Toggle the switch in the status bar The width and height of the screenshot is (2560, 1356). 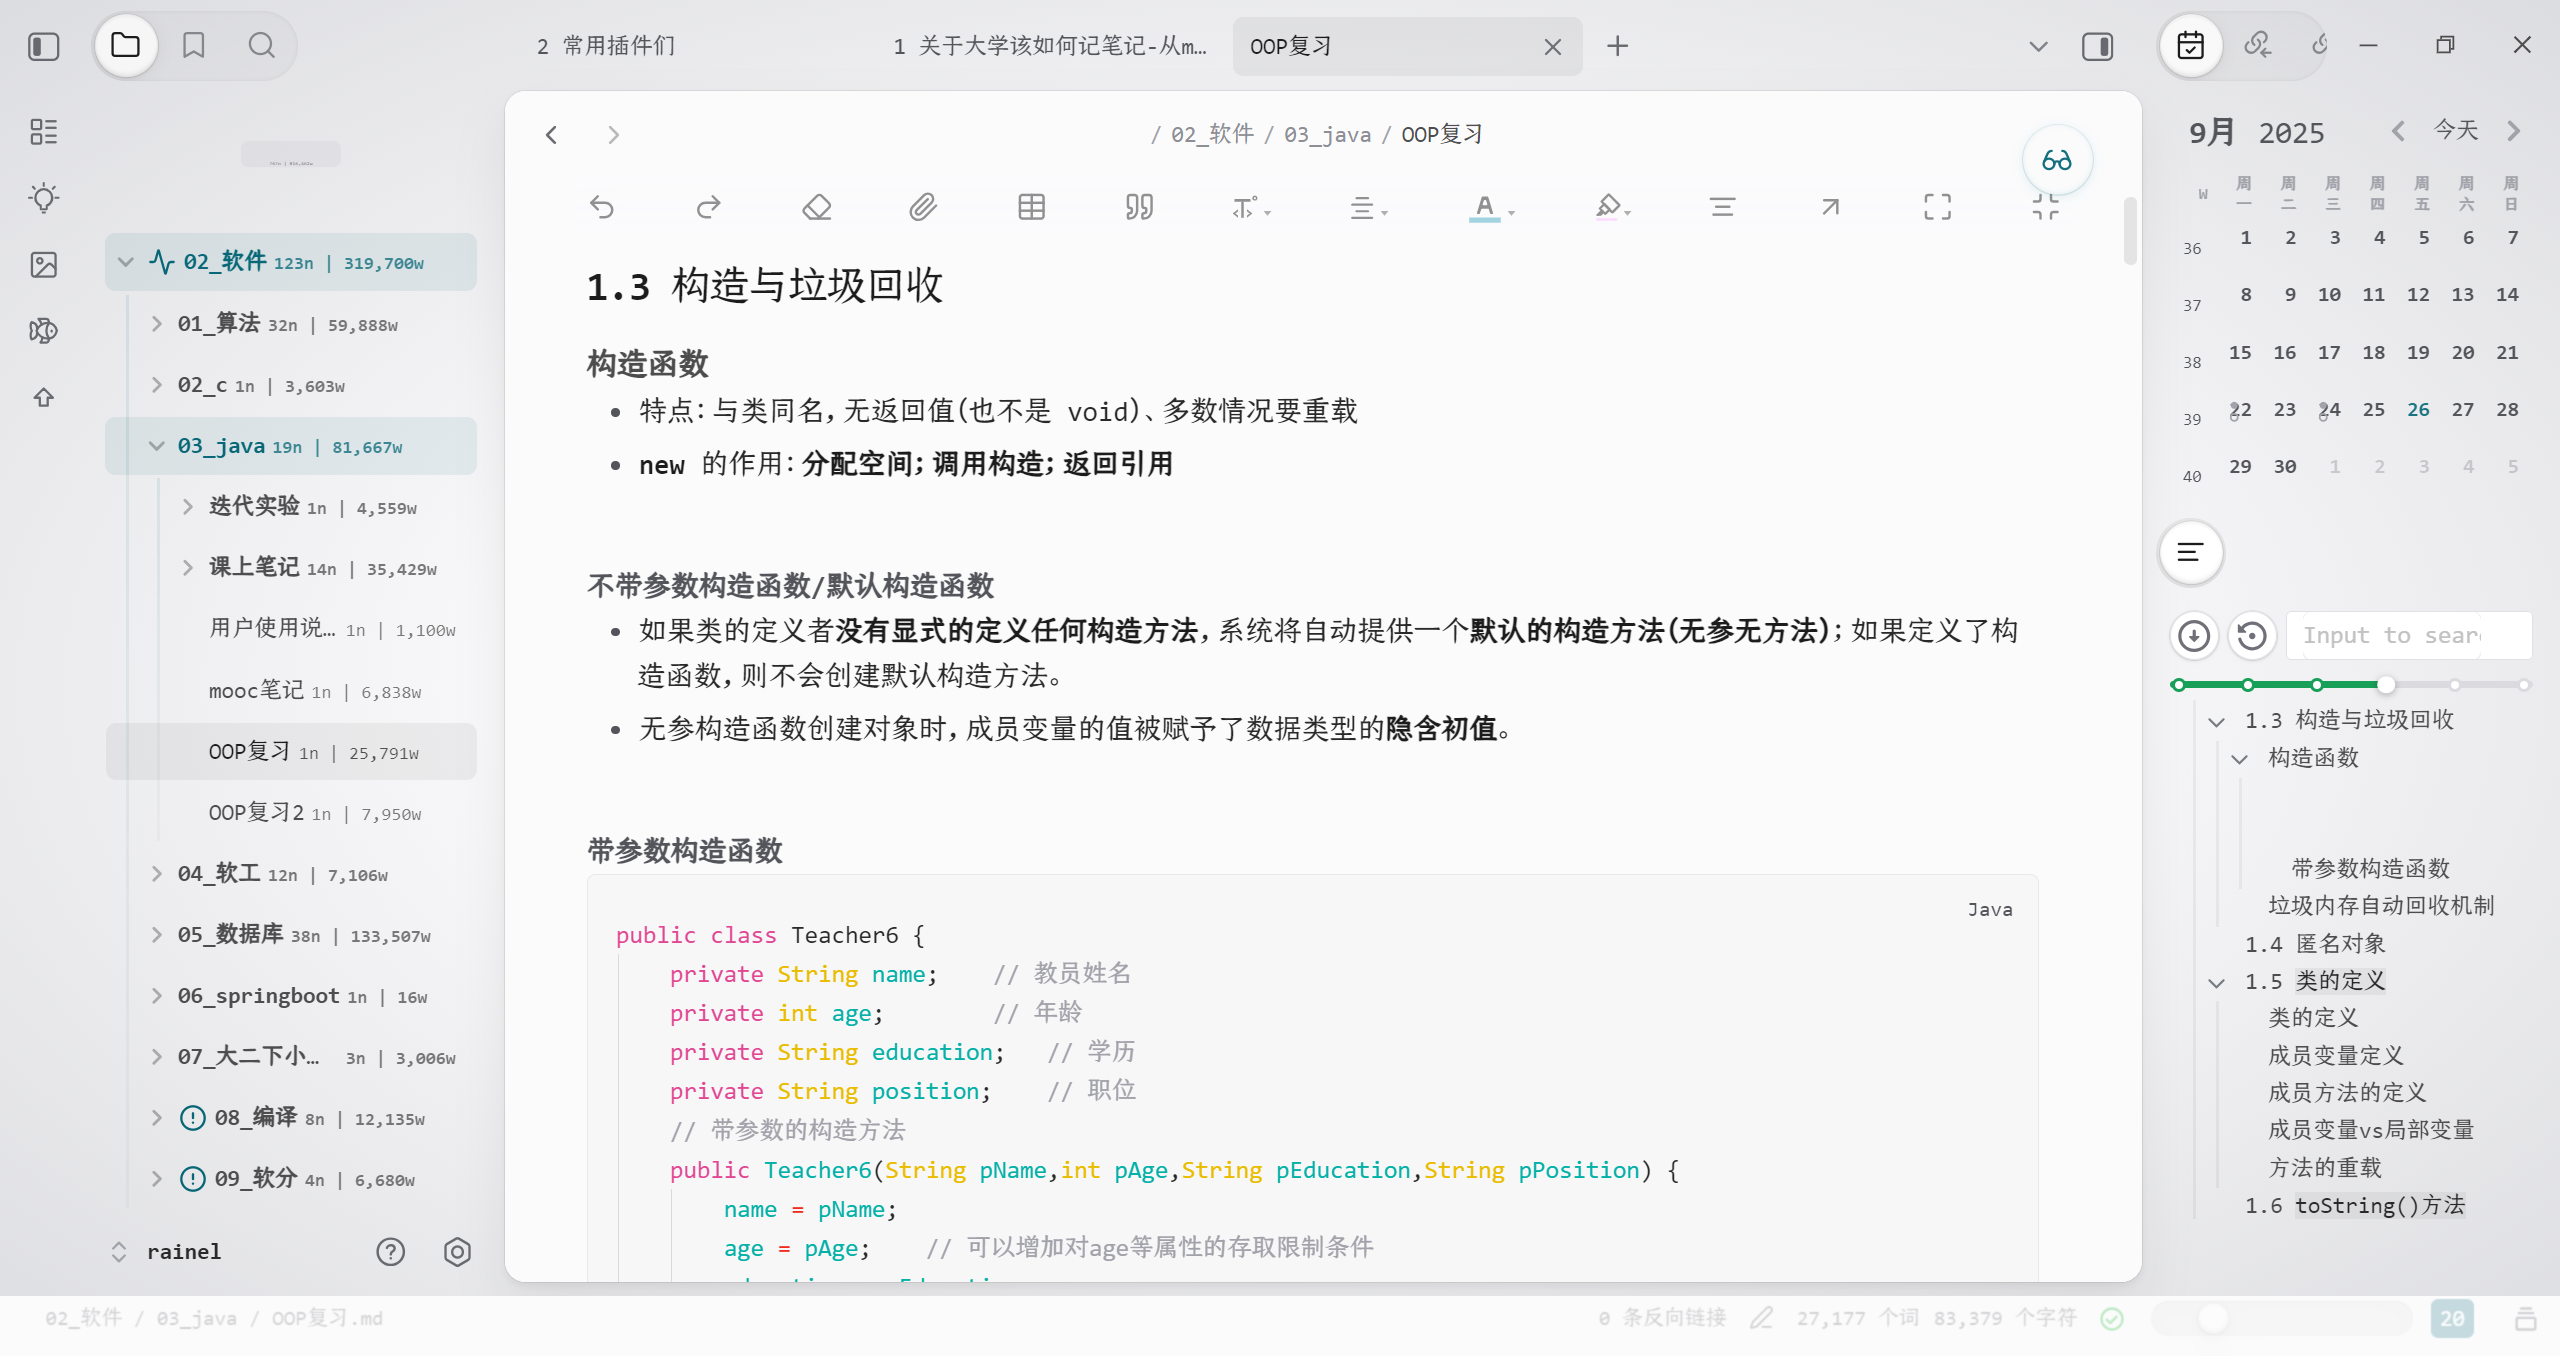pyautogui.click(x=2214, y=1318)
